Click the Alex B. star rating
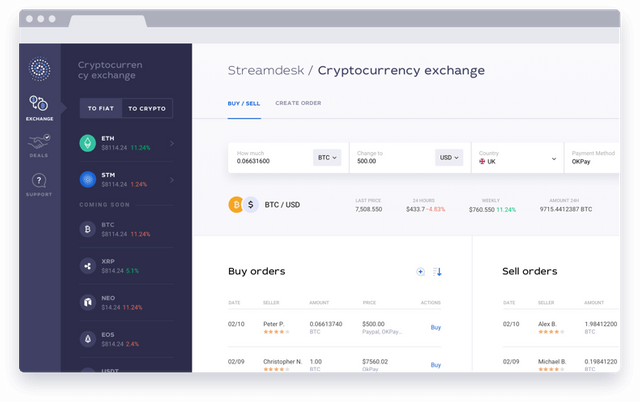This screenshot has width=640, height=402. [x=551, y=332]
